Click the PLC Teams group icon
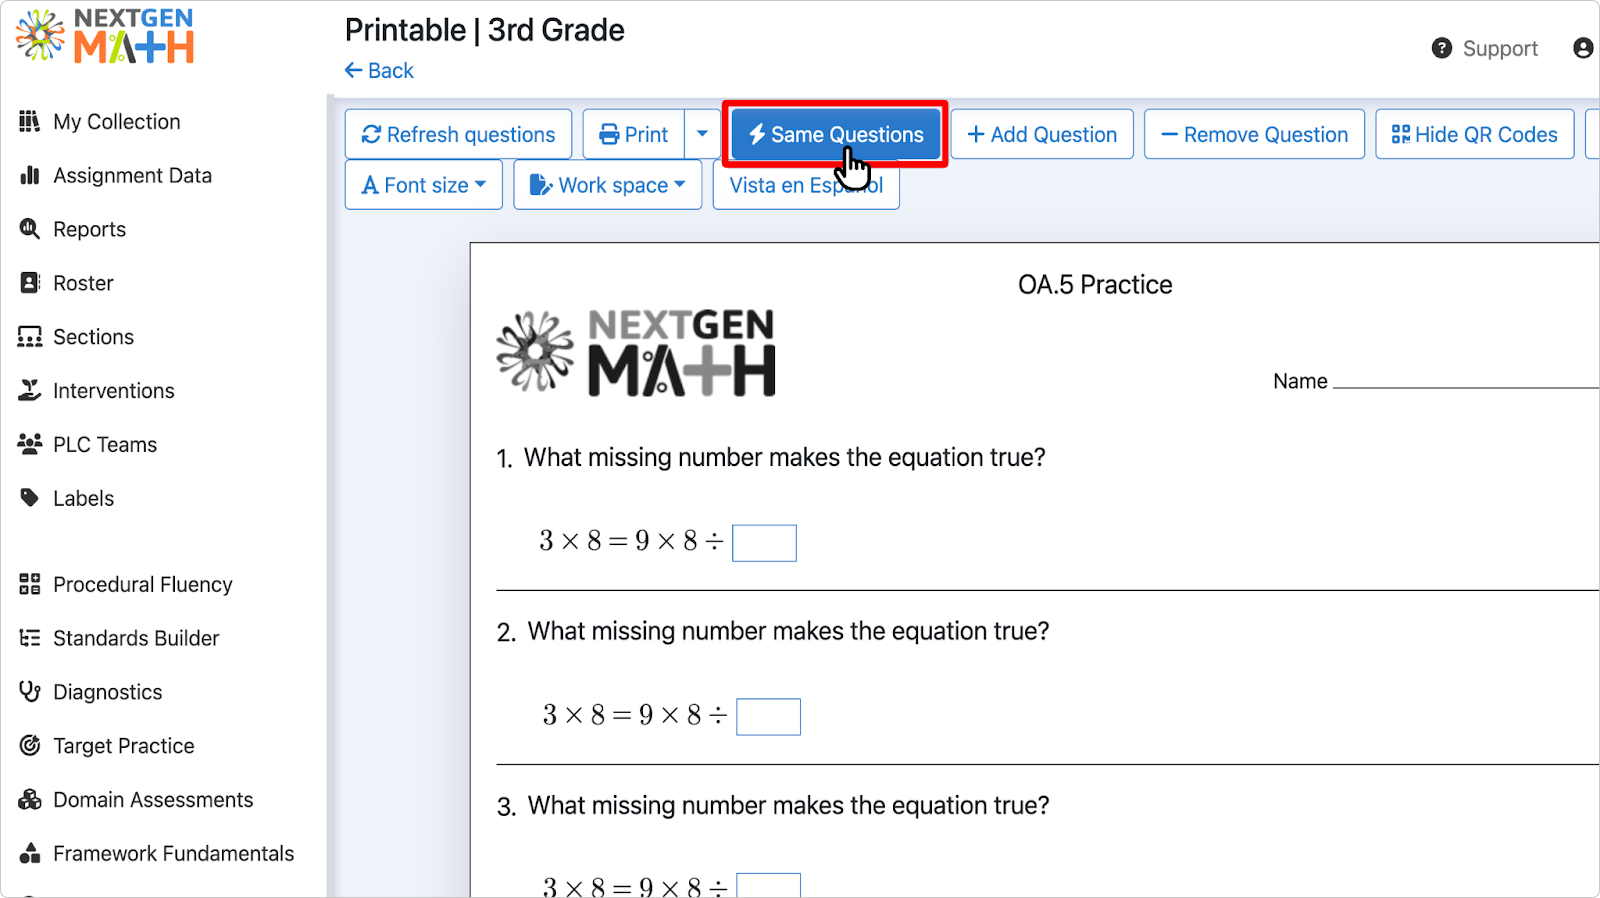1600x898 pixels. click(30, 443)
